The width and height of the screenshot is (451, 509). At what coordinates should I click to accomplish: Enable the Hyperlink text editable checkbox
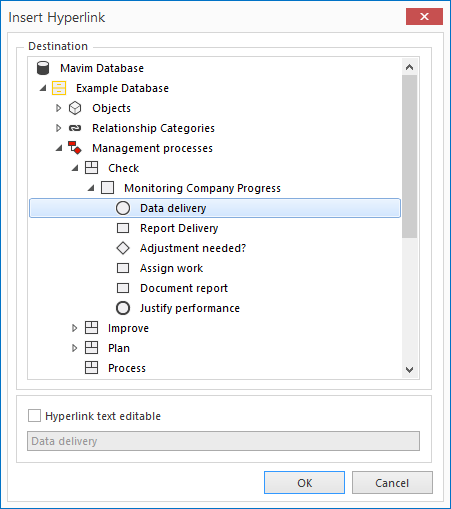(34, 416)
